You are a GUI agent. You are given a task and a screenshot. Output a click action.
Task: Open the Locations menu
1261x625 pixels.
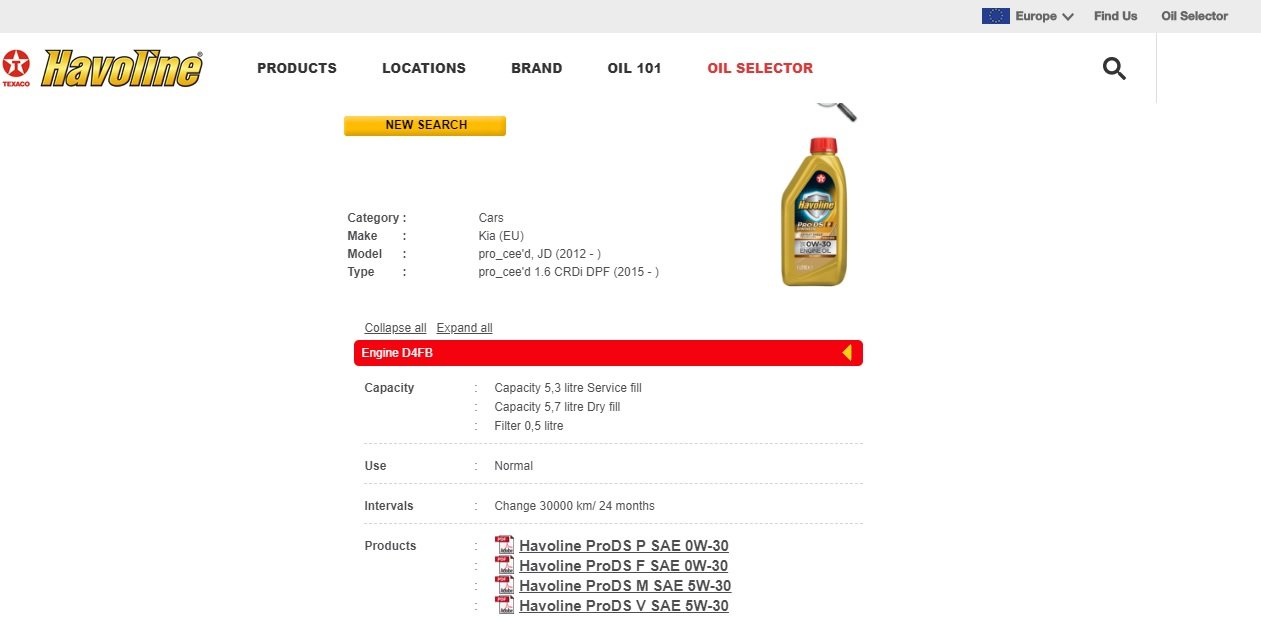pyautogui.click(x=424, y=68)
